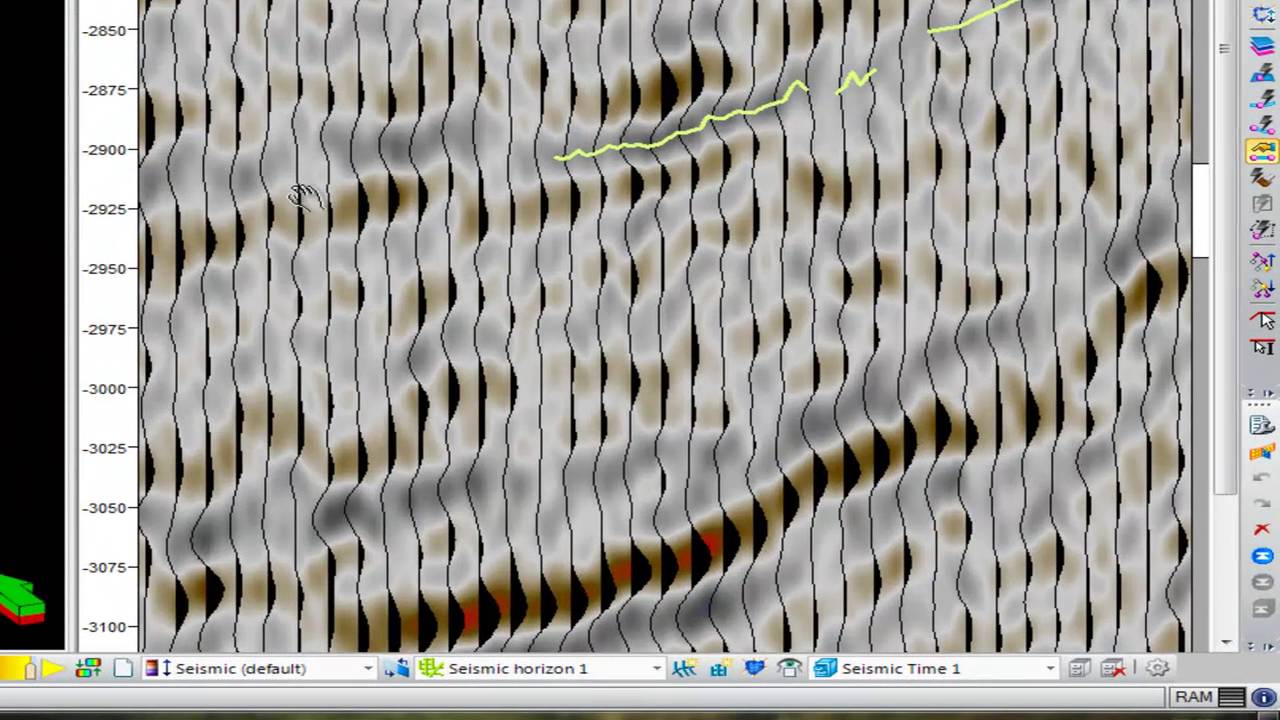Click the -3050 depth axis label
Image resolution: width=1280 pixels, height=720 pixels.
[104, 508]
